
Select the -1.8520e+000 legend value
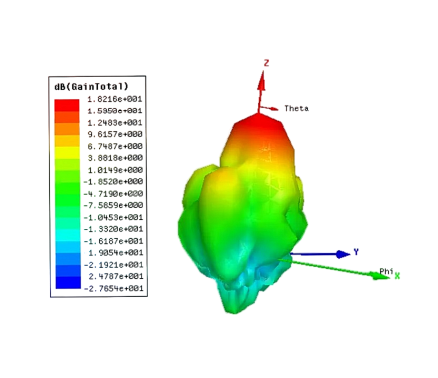(113, 182)
